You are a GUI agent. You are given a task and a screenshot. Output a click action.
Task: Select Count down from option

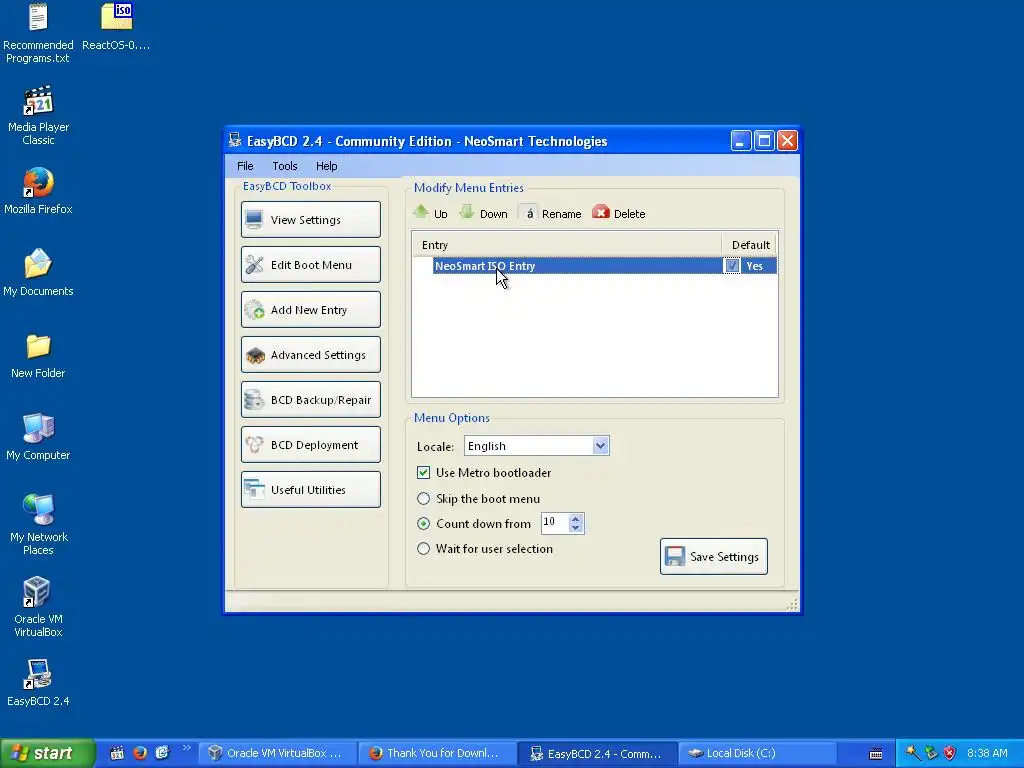pyautogui.click(x=423, y=523)
